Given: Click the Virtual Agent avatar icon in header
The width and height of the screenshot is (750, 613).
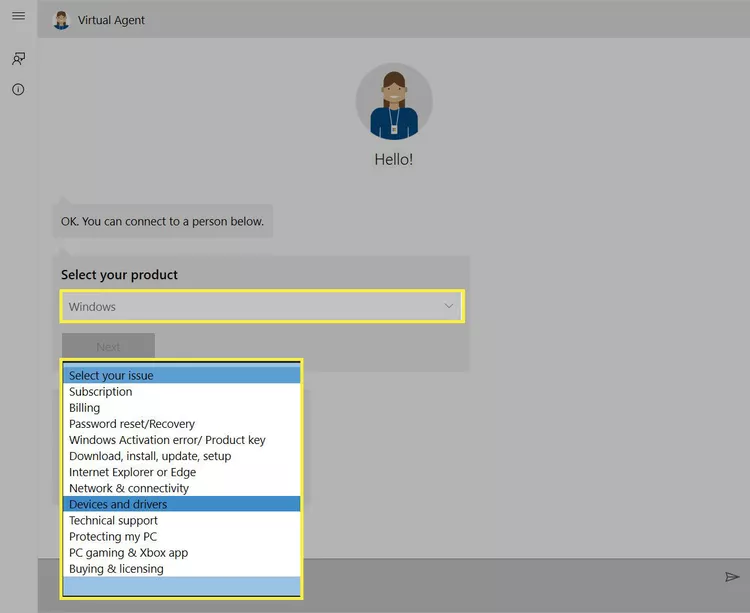Looking at the screenshot, I should (61, 20).
